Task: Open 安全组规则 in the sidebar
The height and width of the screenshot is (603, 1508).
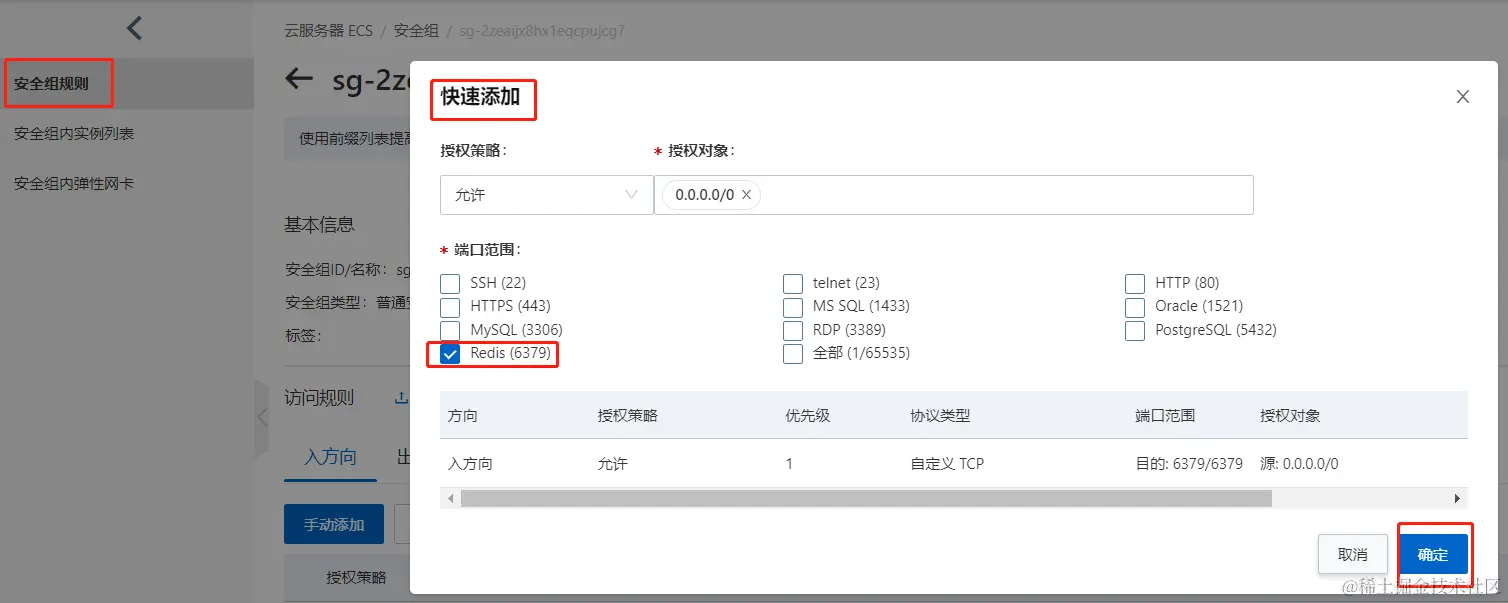Action: tap(52, 84)
